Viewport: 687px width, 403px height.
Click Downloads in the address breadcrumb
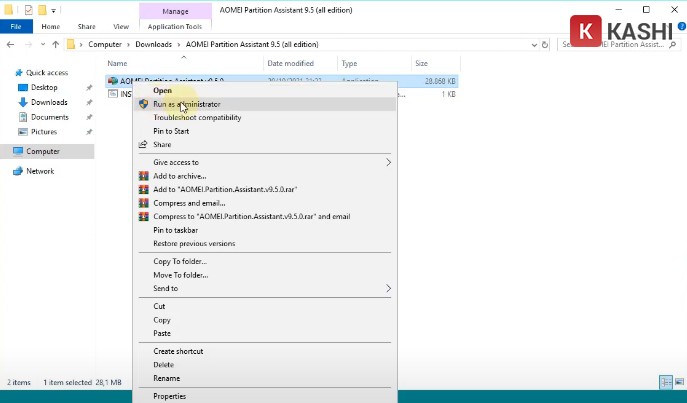coord(153,44)
